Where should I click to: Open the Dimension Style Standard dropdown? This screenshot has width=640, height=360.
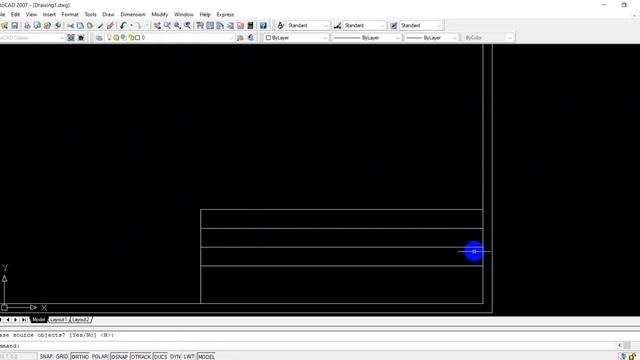[x=364, y=25]
